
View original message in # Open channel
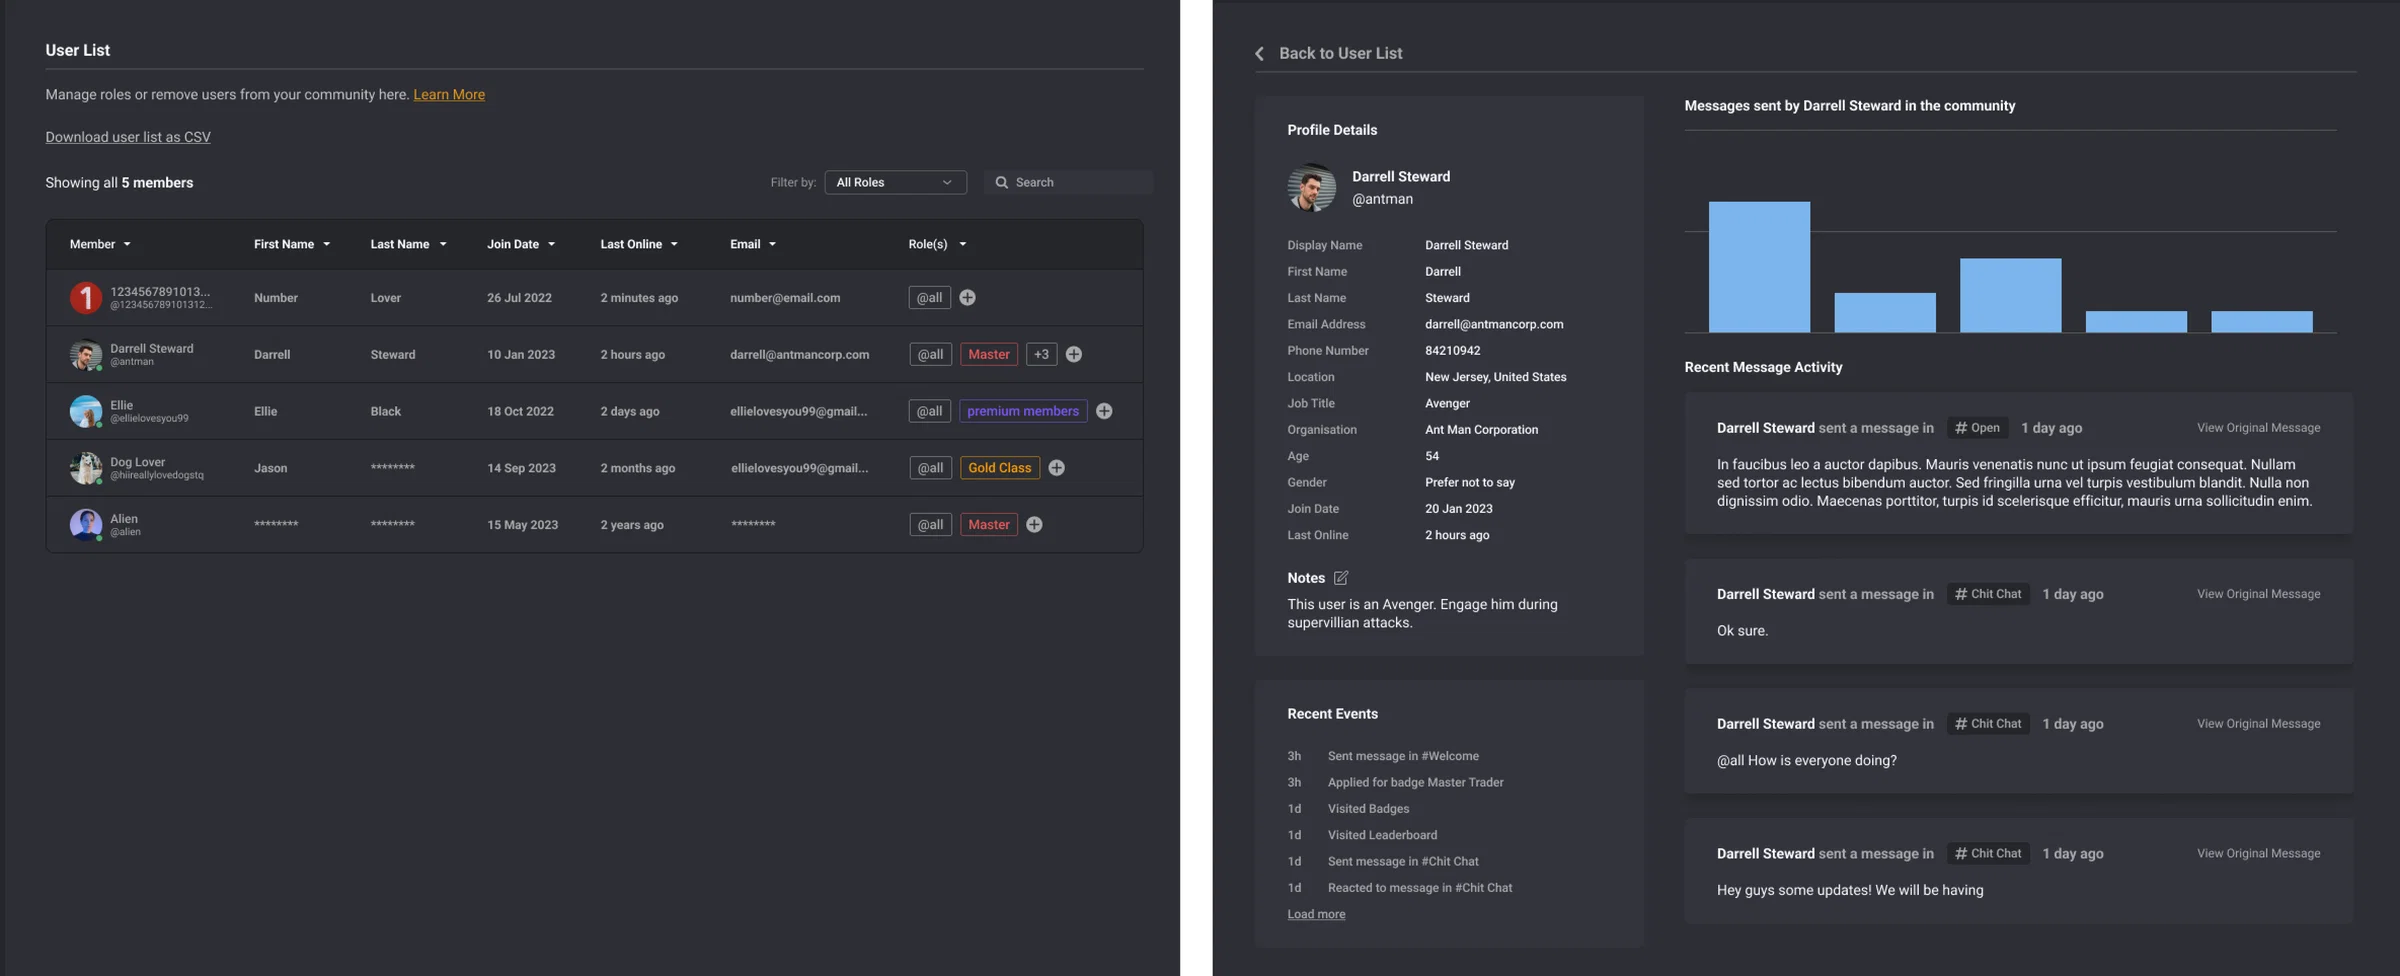(2258, 428)
